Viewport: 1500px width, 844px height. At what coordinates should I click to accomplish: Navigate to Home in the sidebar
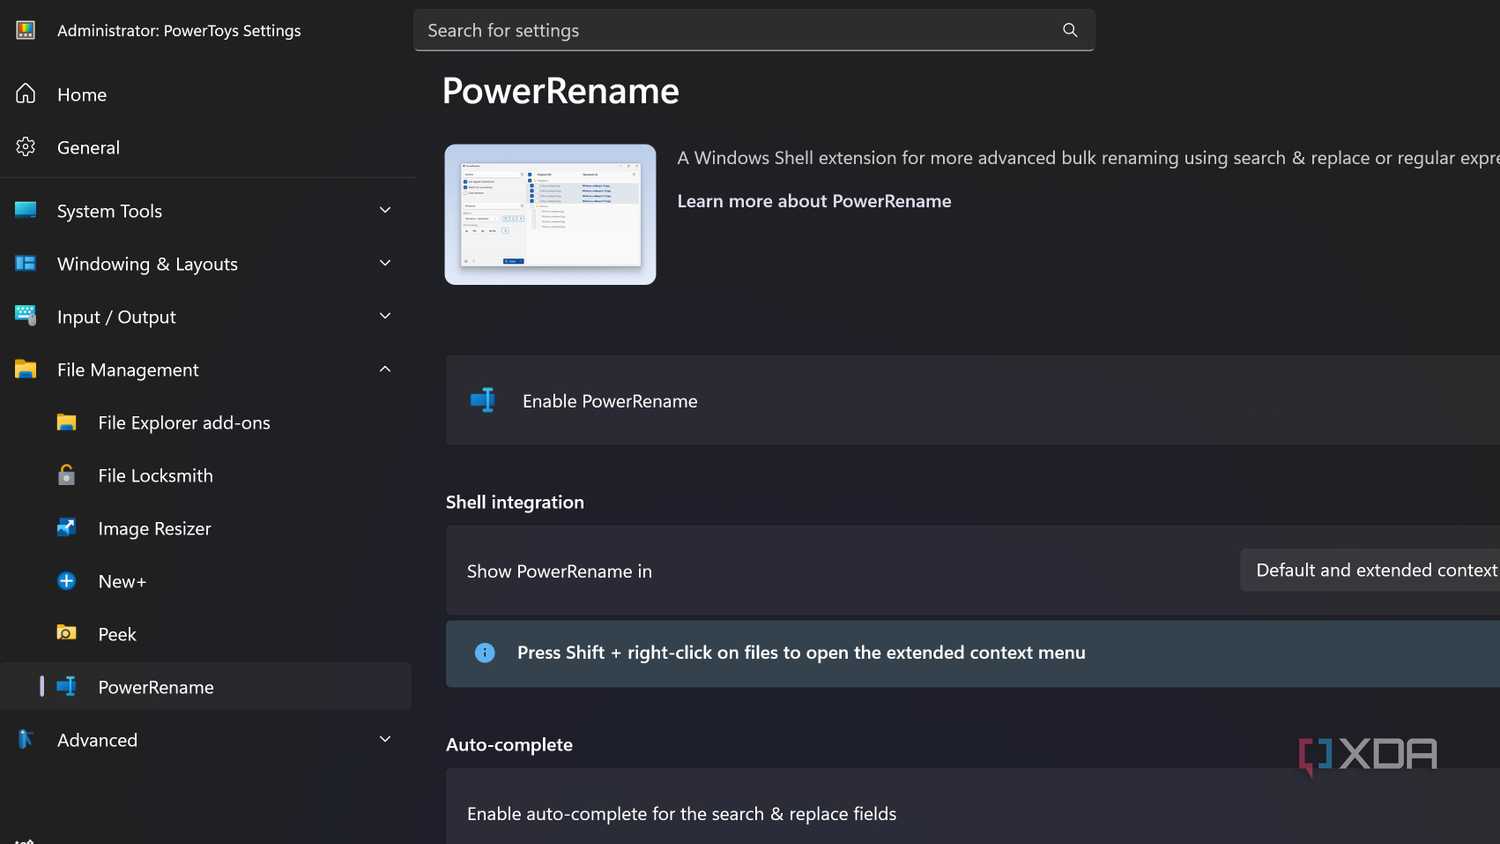81,94
